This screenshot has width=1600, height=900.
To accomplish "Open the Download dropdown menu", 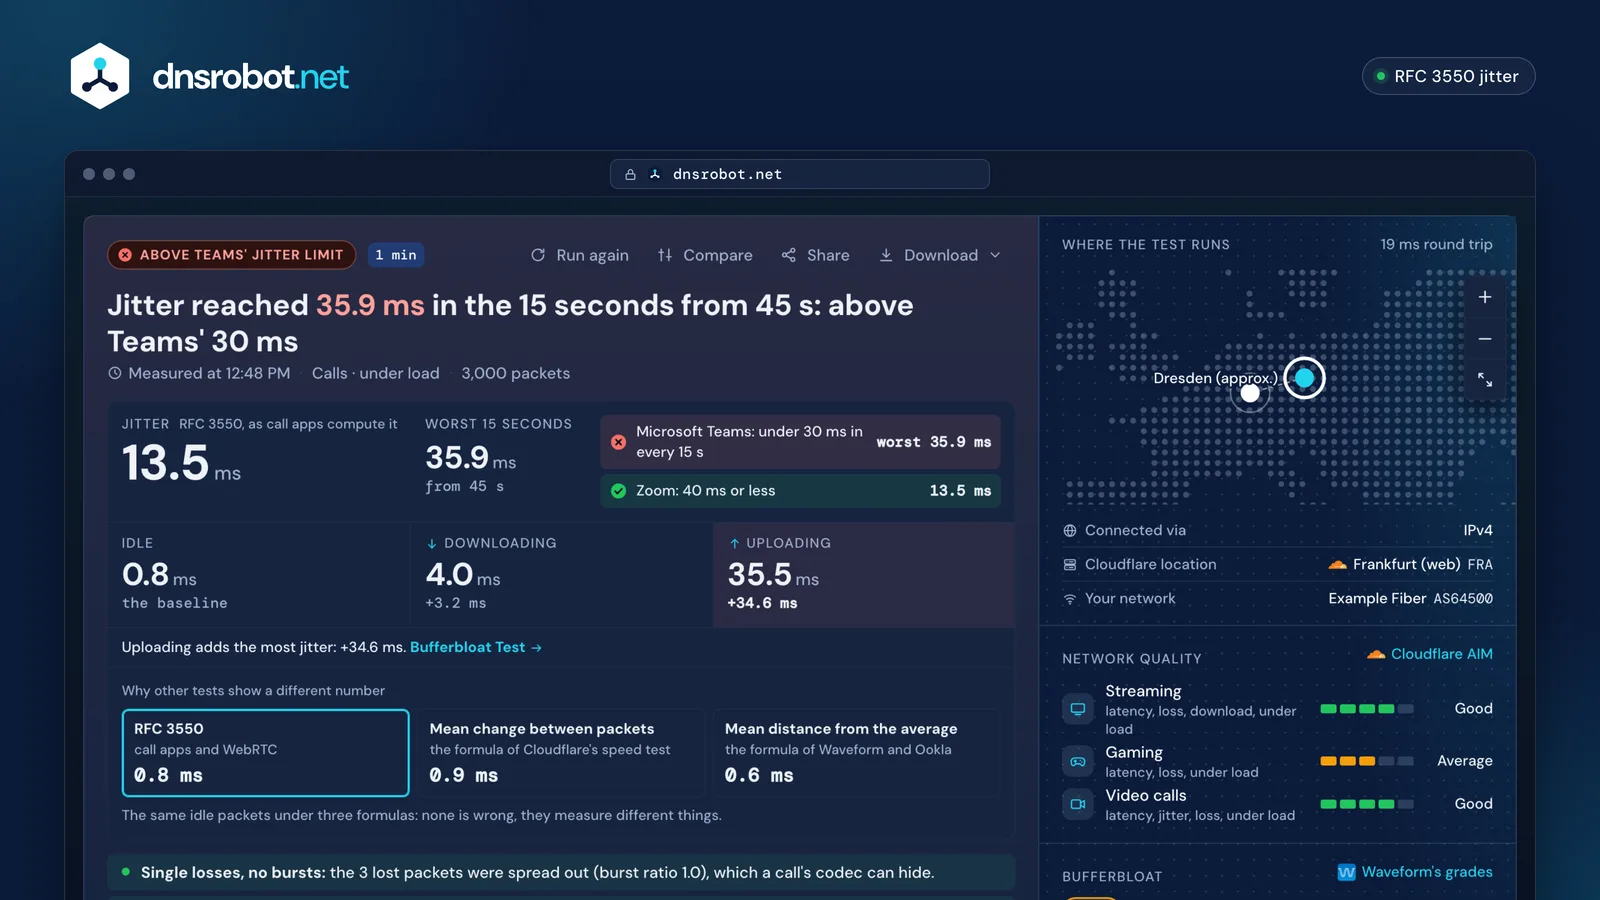I will coord(940,255).
